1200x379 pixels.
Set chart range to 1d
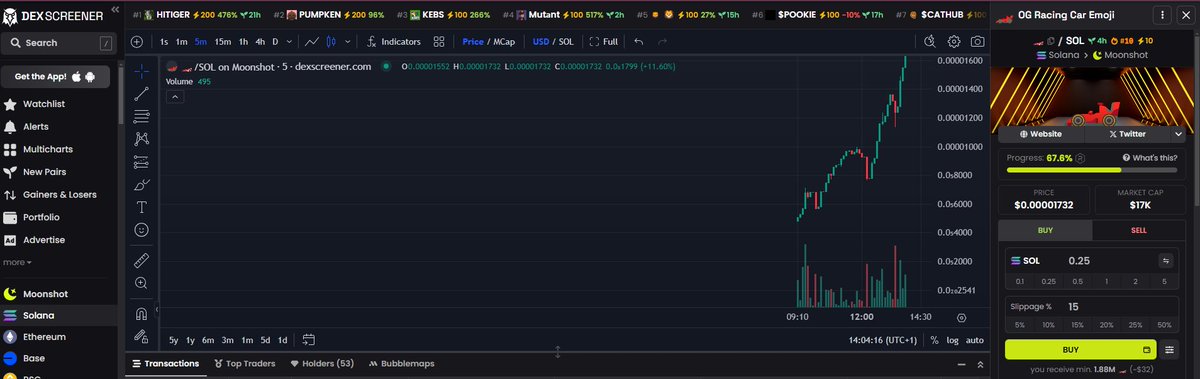tap(282, 340)
